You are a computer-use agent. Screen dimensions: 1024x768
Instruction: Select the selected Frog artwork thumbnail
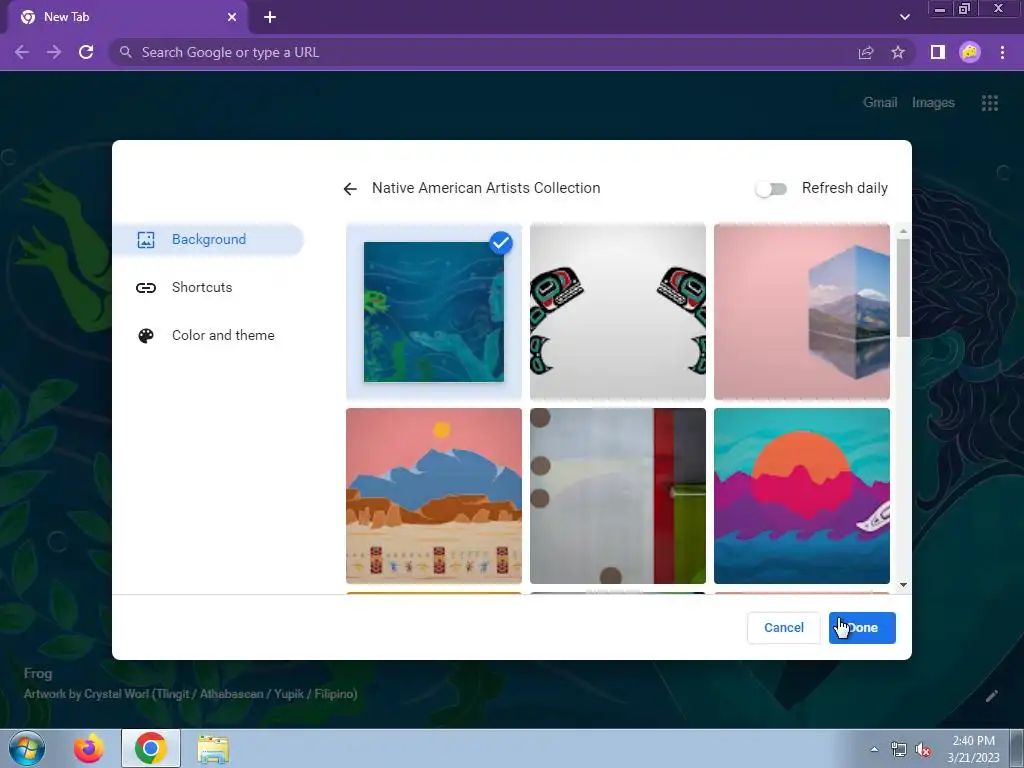tap(434, 312)
